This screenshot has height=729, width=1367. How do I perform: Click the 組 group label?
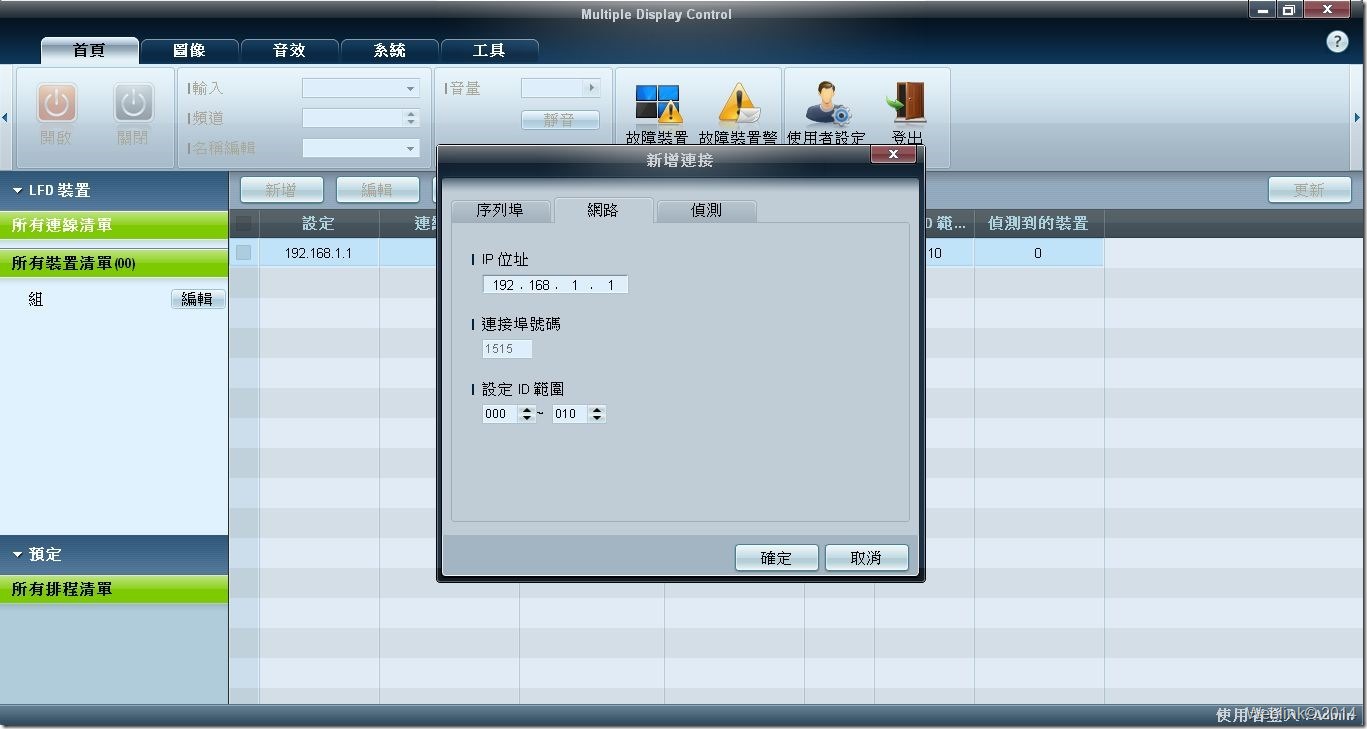click(36, 299)
